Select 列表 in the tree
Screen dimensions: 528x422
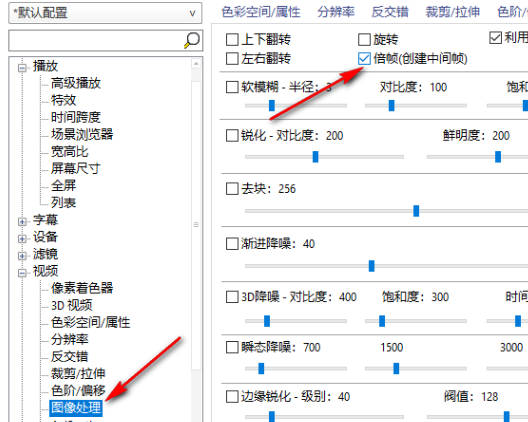tap(63, 202)
